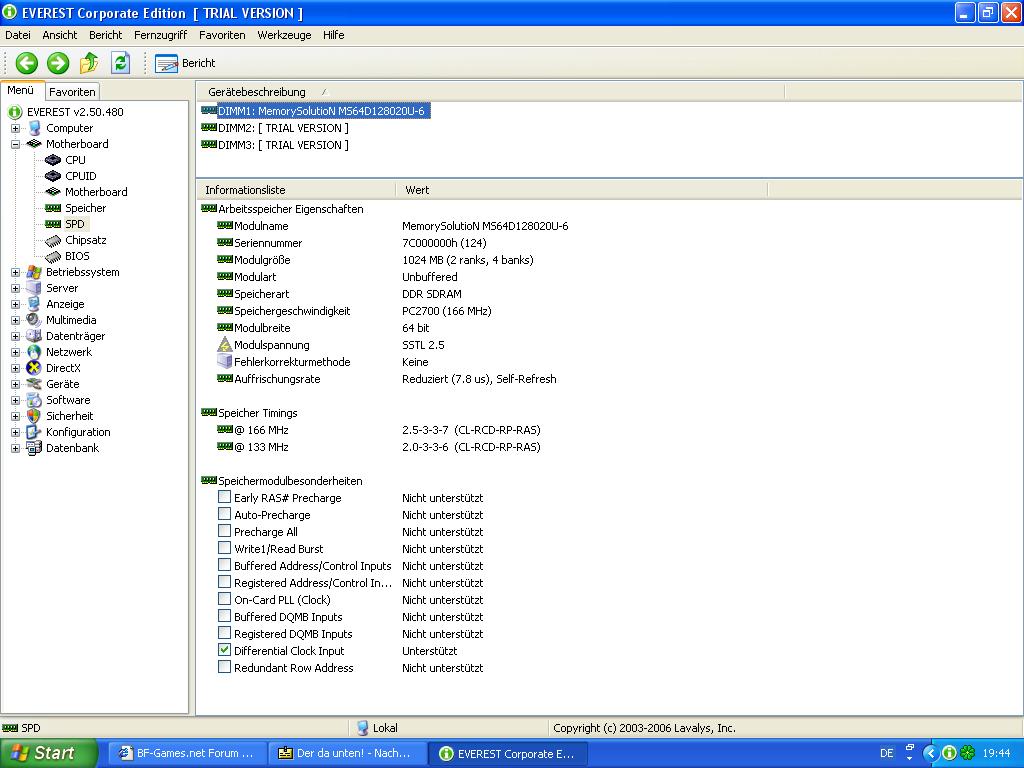This screenshot has width=1024, height=768.
Task: Click the Multimedia icon in tree
Action: (x=34, y=320)
